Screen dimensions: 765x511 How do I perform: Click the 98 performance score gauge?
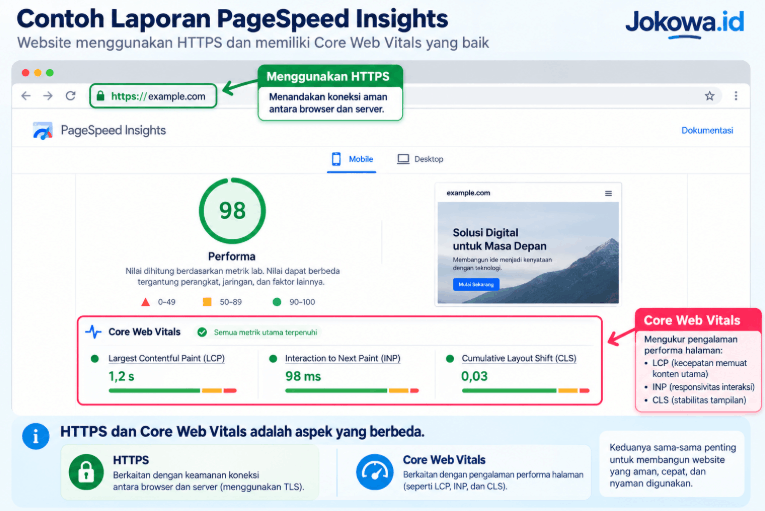tap(232, 211)
